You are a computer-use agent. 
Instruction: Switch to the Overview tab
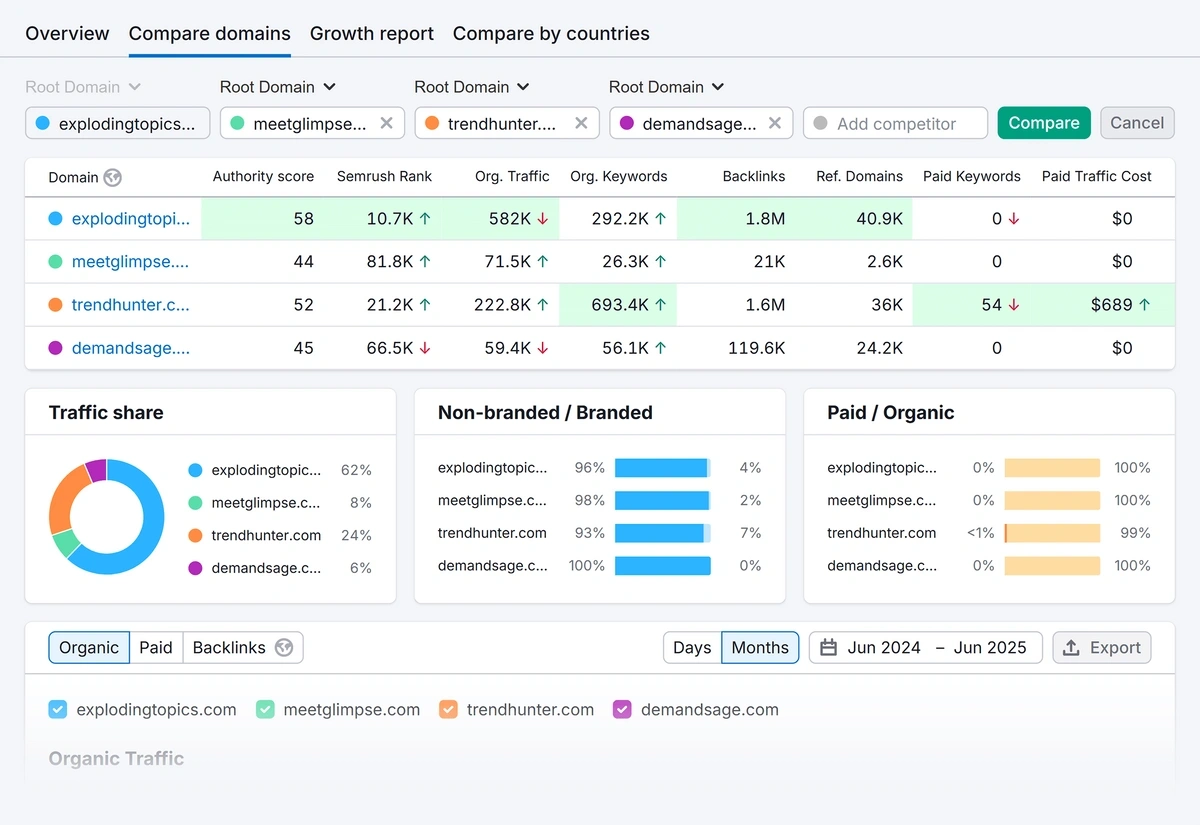coord(67,33)
